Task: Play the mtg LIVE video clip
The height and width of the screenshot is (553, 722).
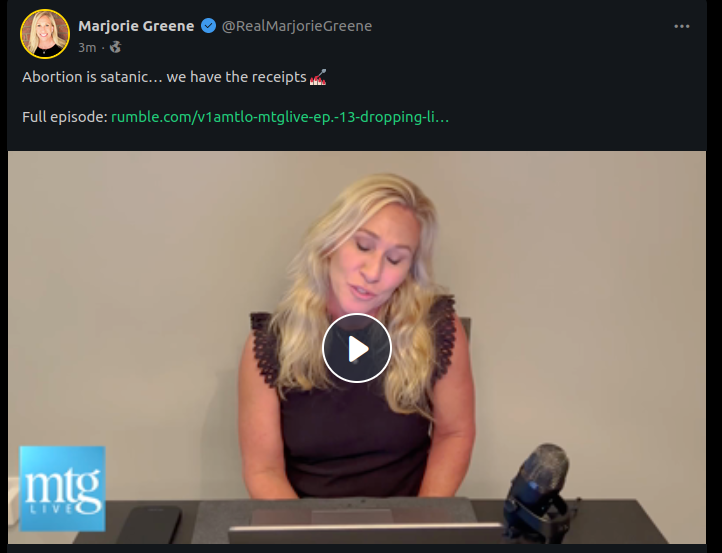Action: 357,348
